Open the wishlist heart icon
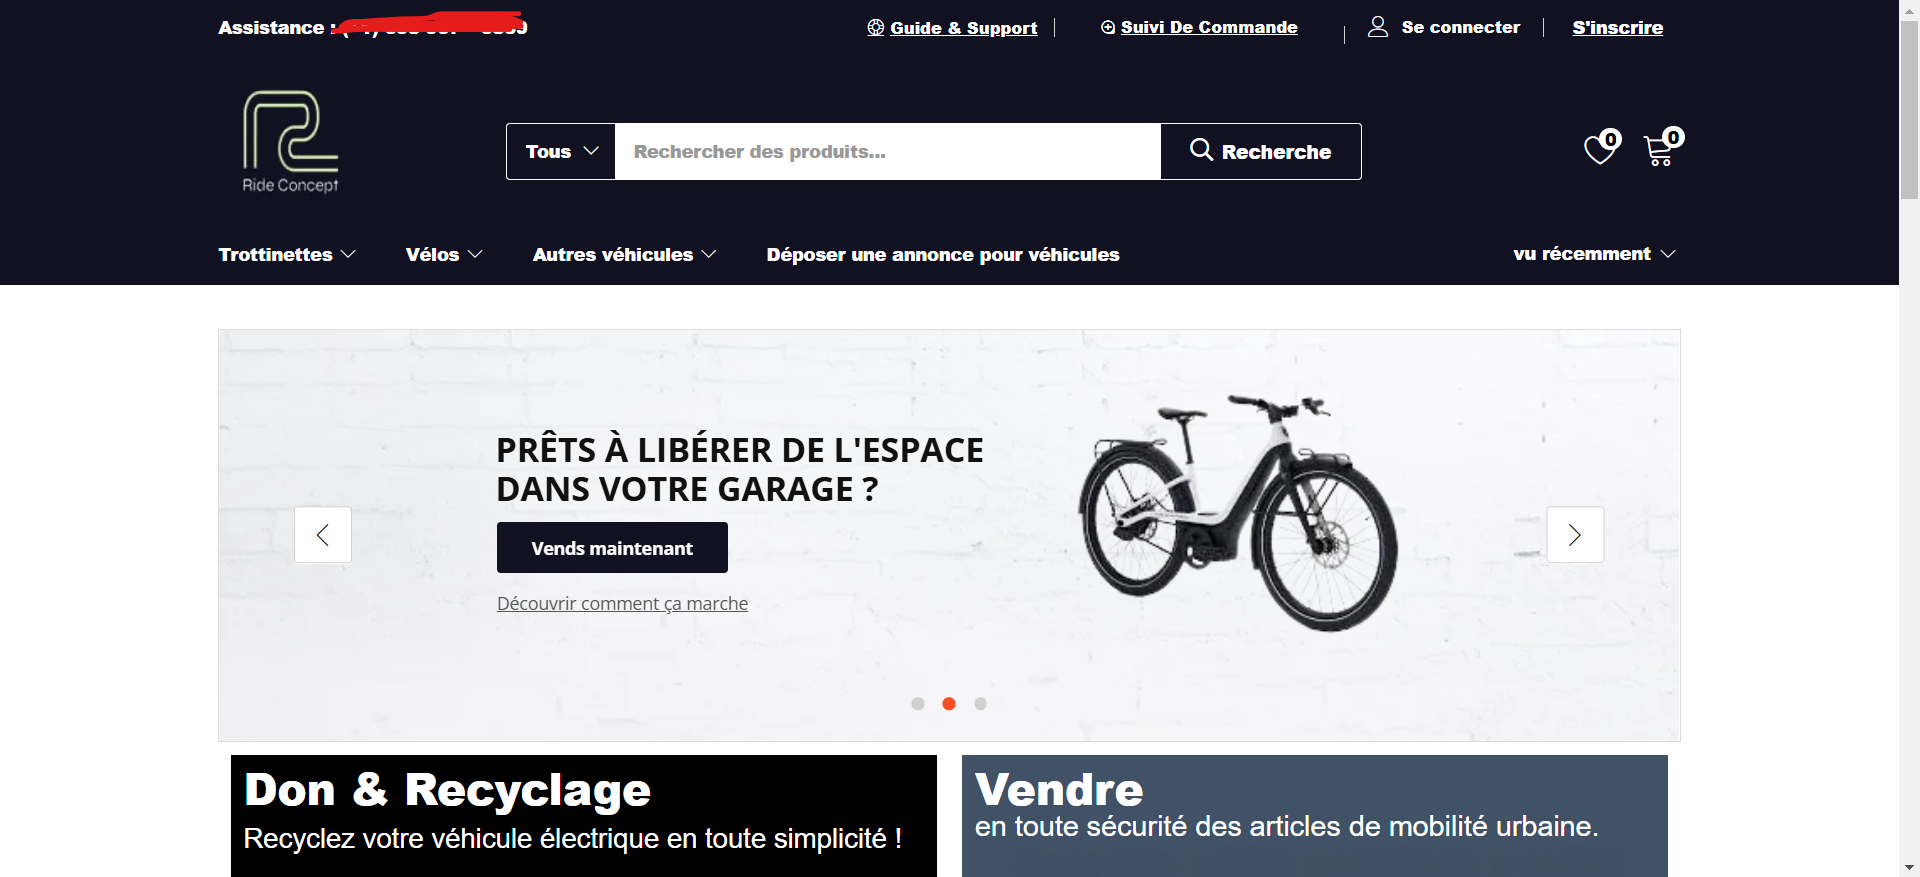Image resolution: width=1920 pixels, height=877 pixels. coord(1600,149)
